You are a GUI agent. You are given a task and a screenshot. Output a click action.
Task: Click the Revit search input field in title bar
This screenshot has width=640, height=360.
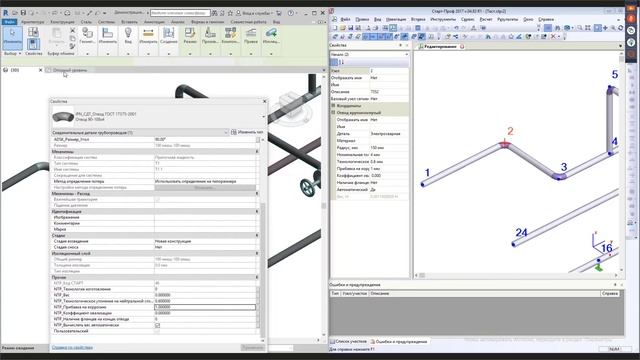(180, 13)
